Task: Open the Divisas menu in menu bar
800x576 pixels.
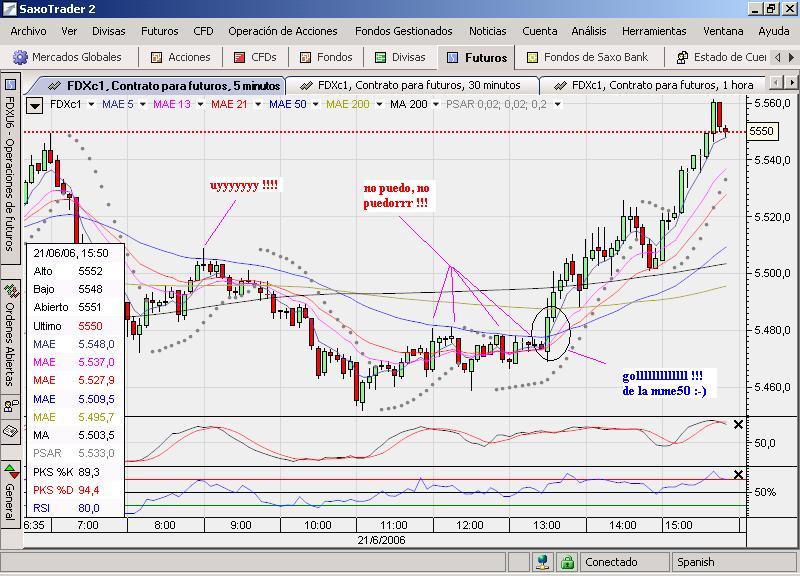Action: [x=108, y=31]
